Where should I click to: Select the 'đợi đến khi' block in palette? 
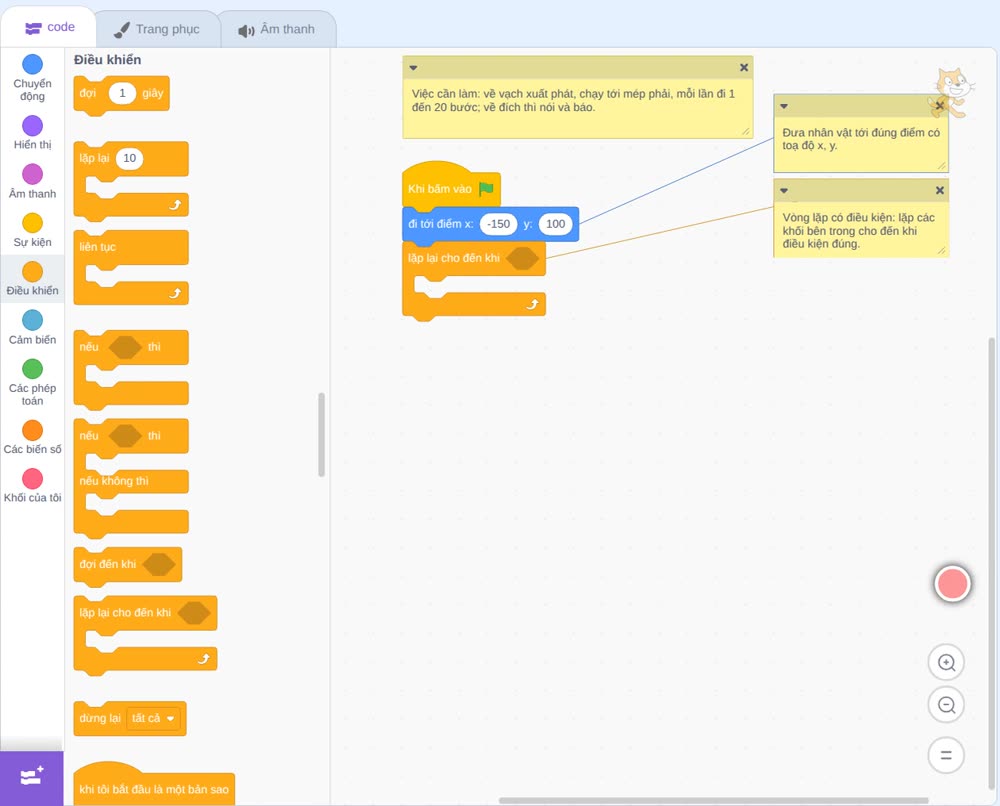click(x=128, y=565)
